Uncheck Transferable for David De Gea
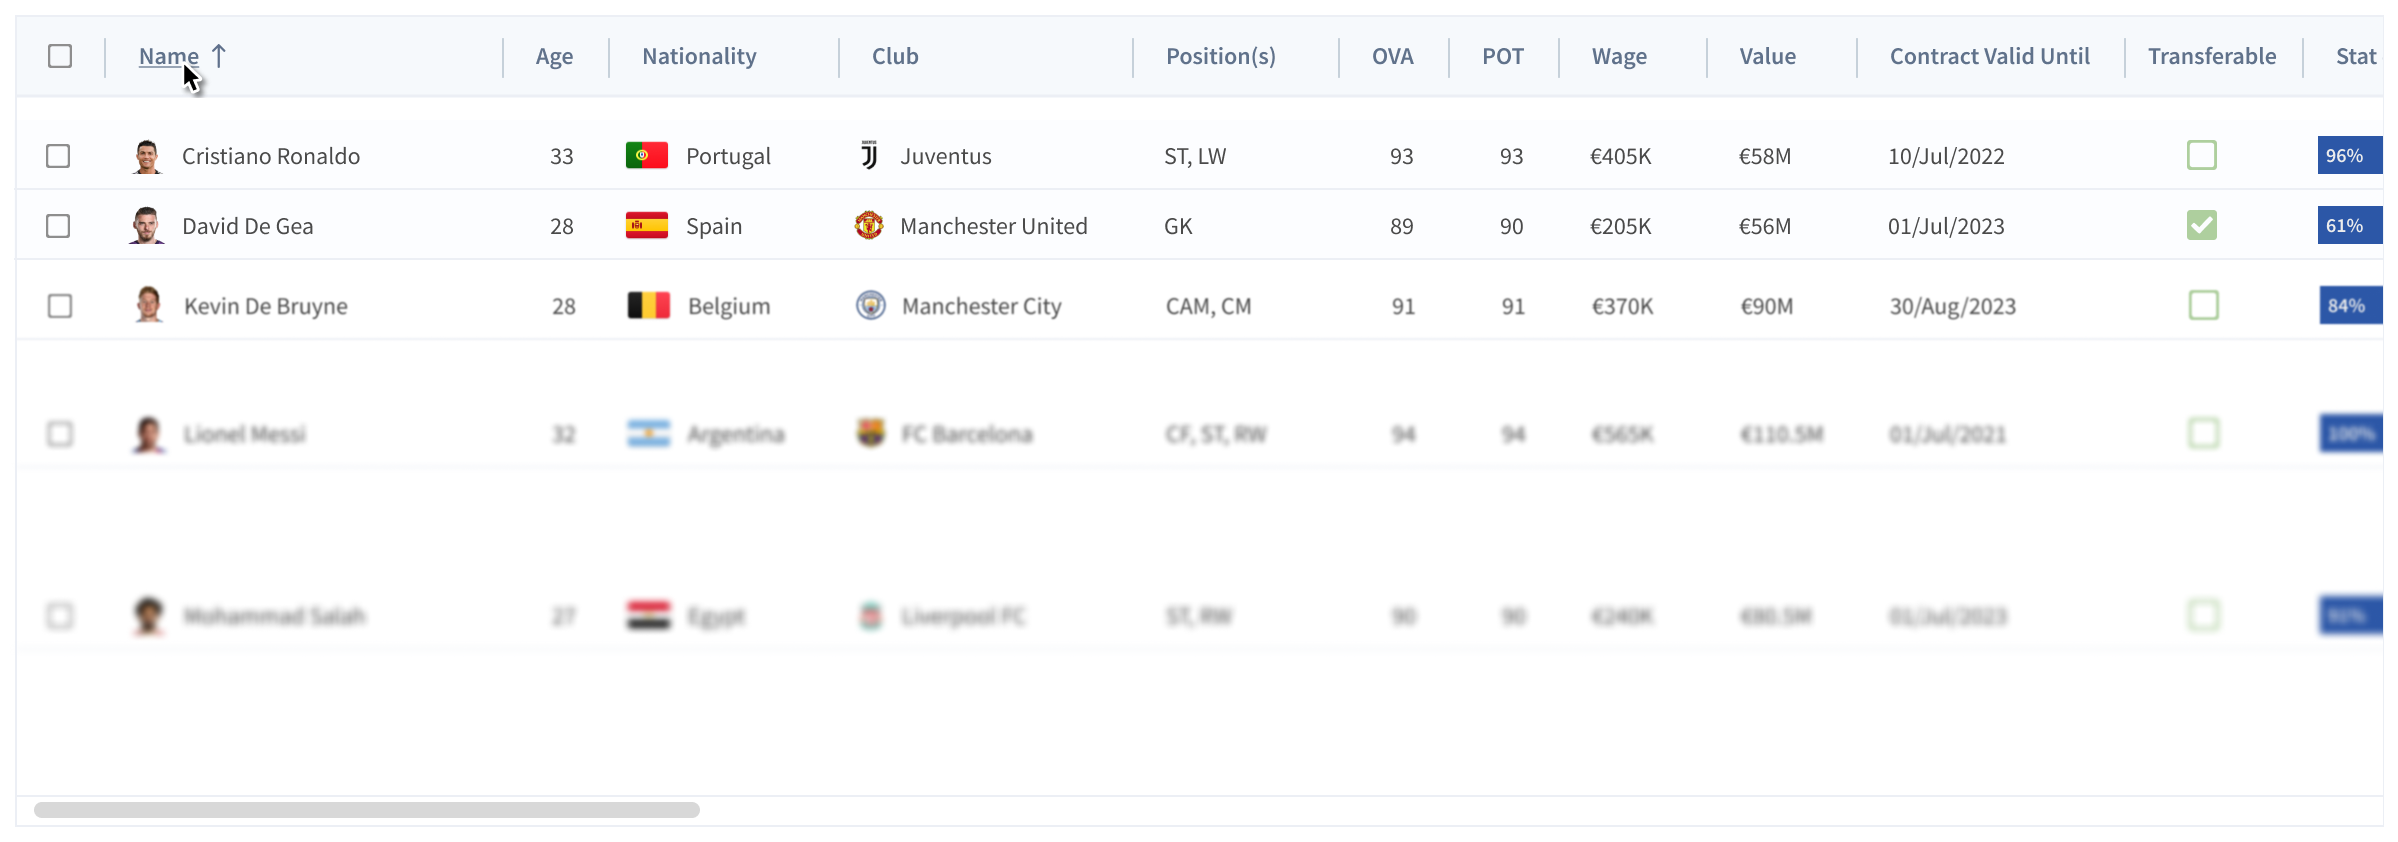The height and width of the screenshot is (842, 2398). click(2202, 225)
